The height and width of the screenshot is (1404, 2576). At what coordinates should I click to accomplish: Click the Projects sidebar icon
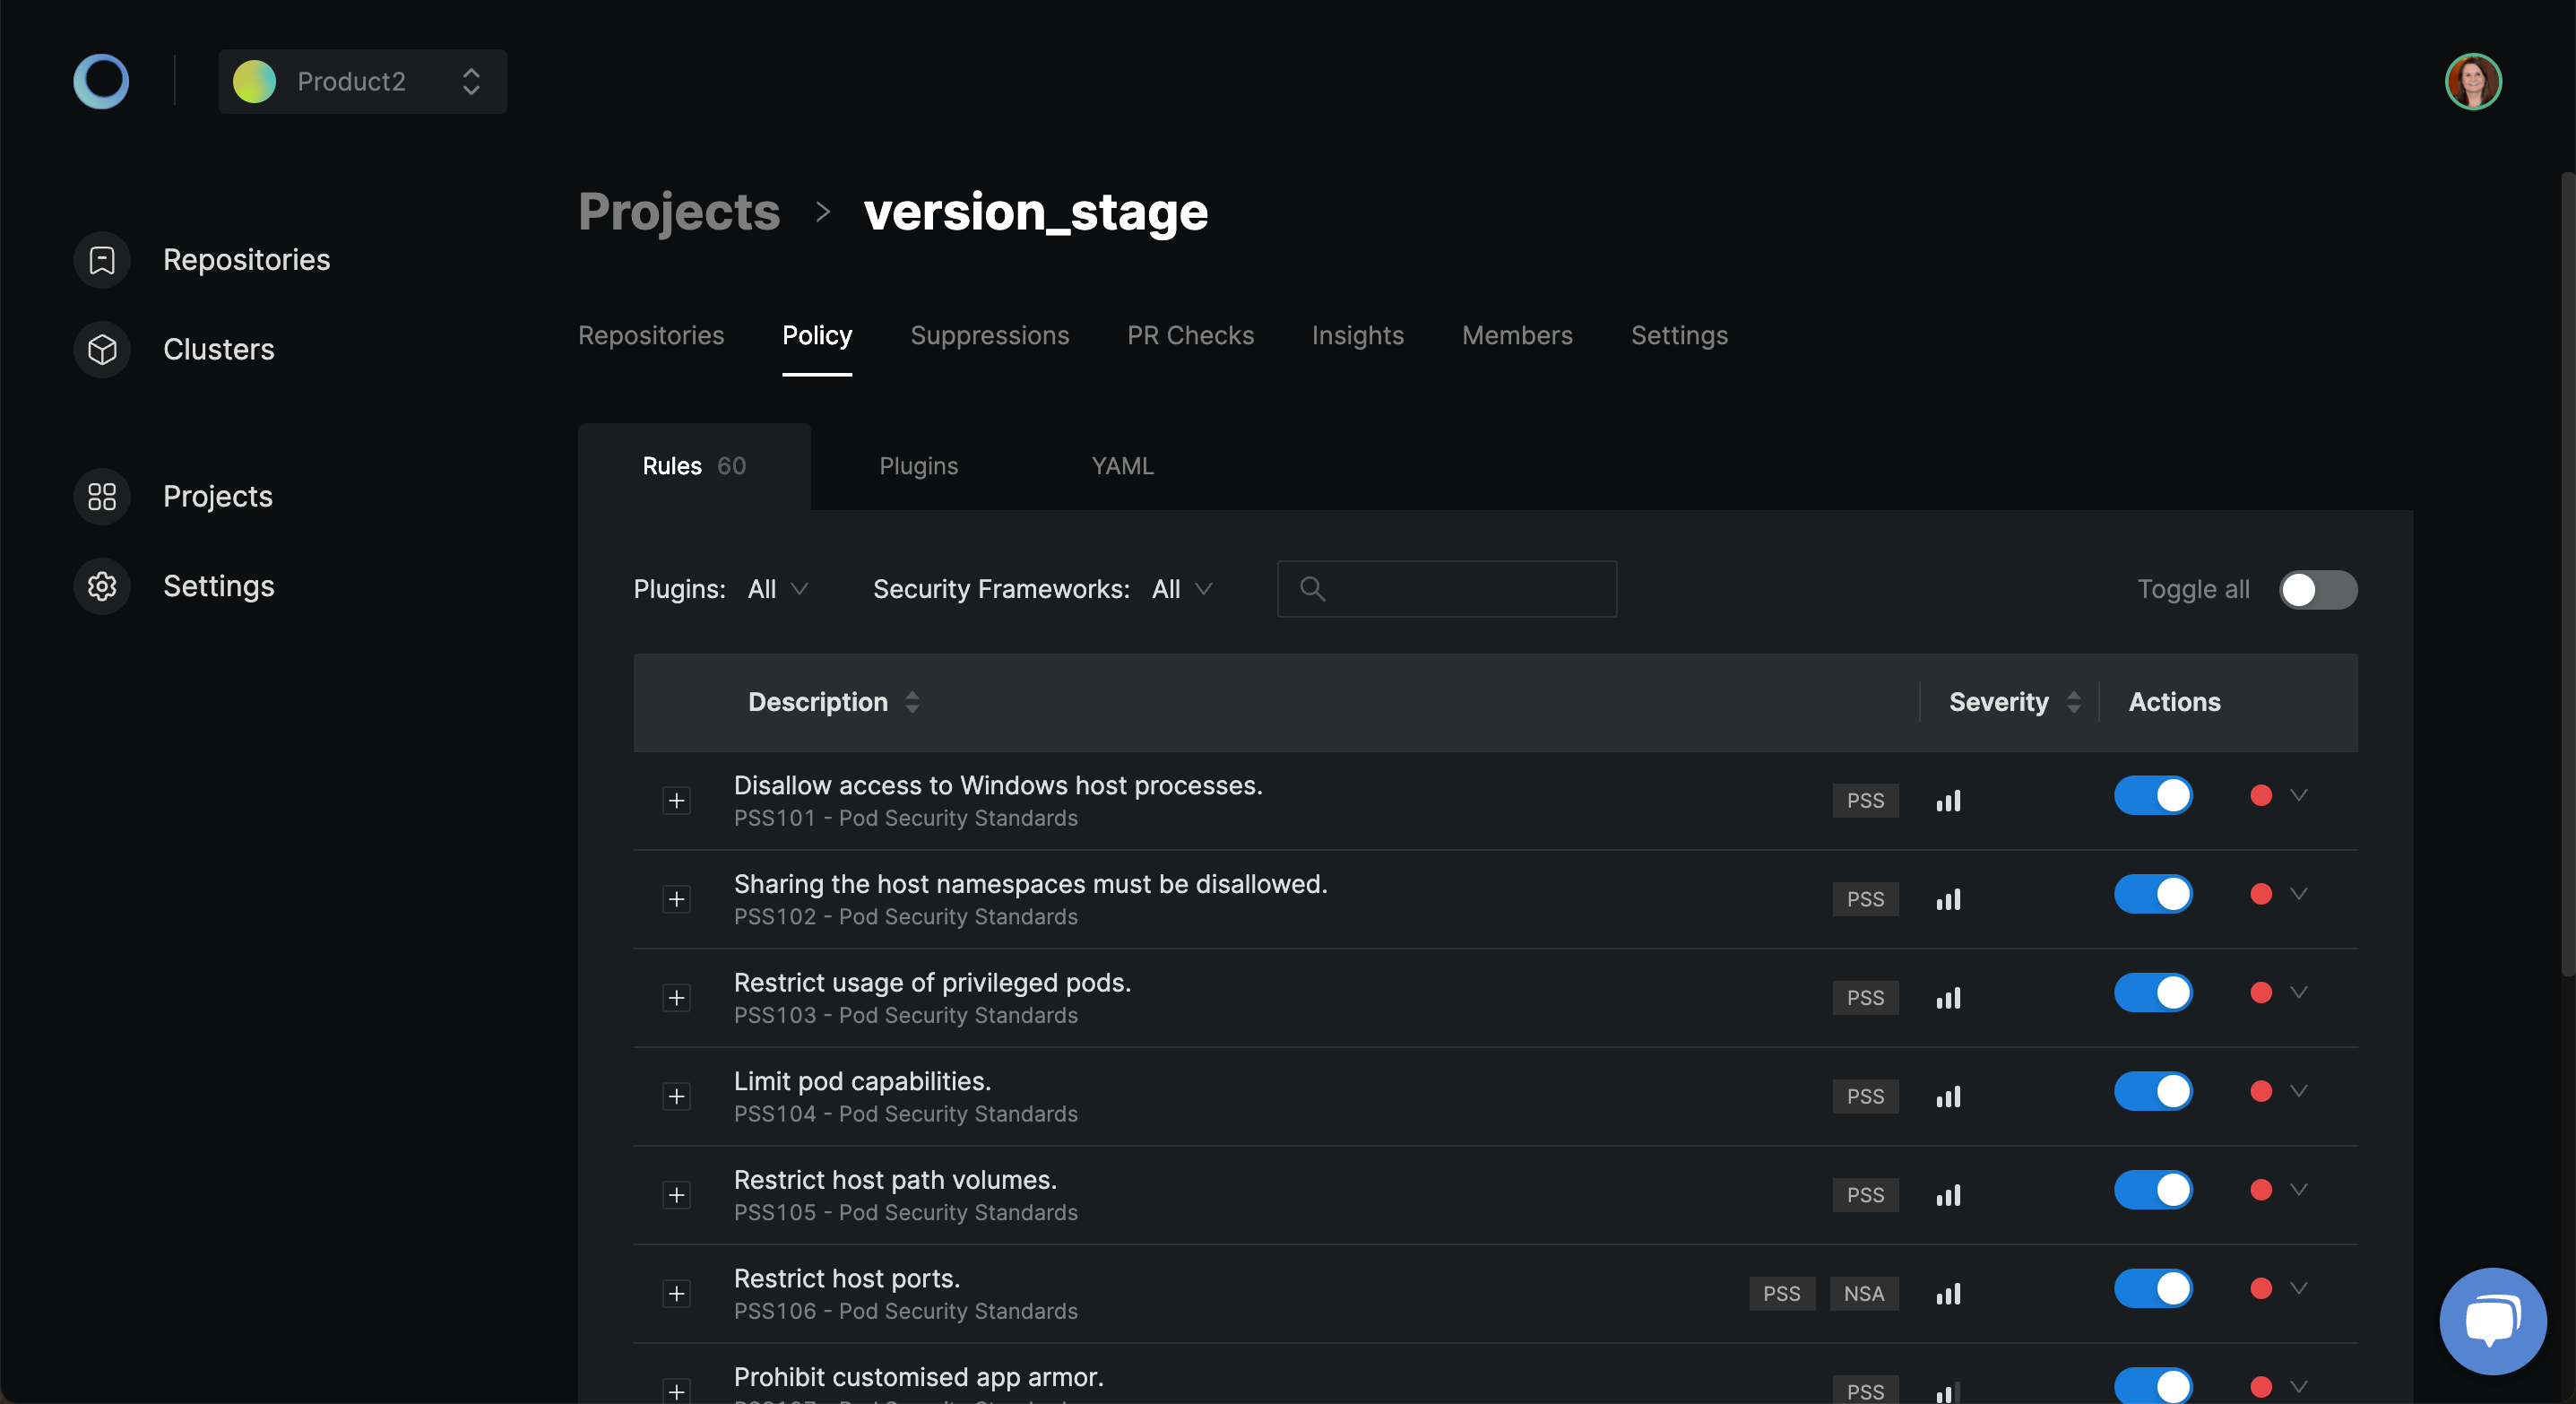click(x=100, y=497)
